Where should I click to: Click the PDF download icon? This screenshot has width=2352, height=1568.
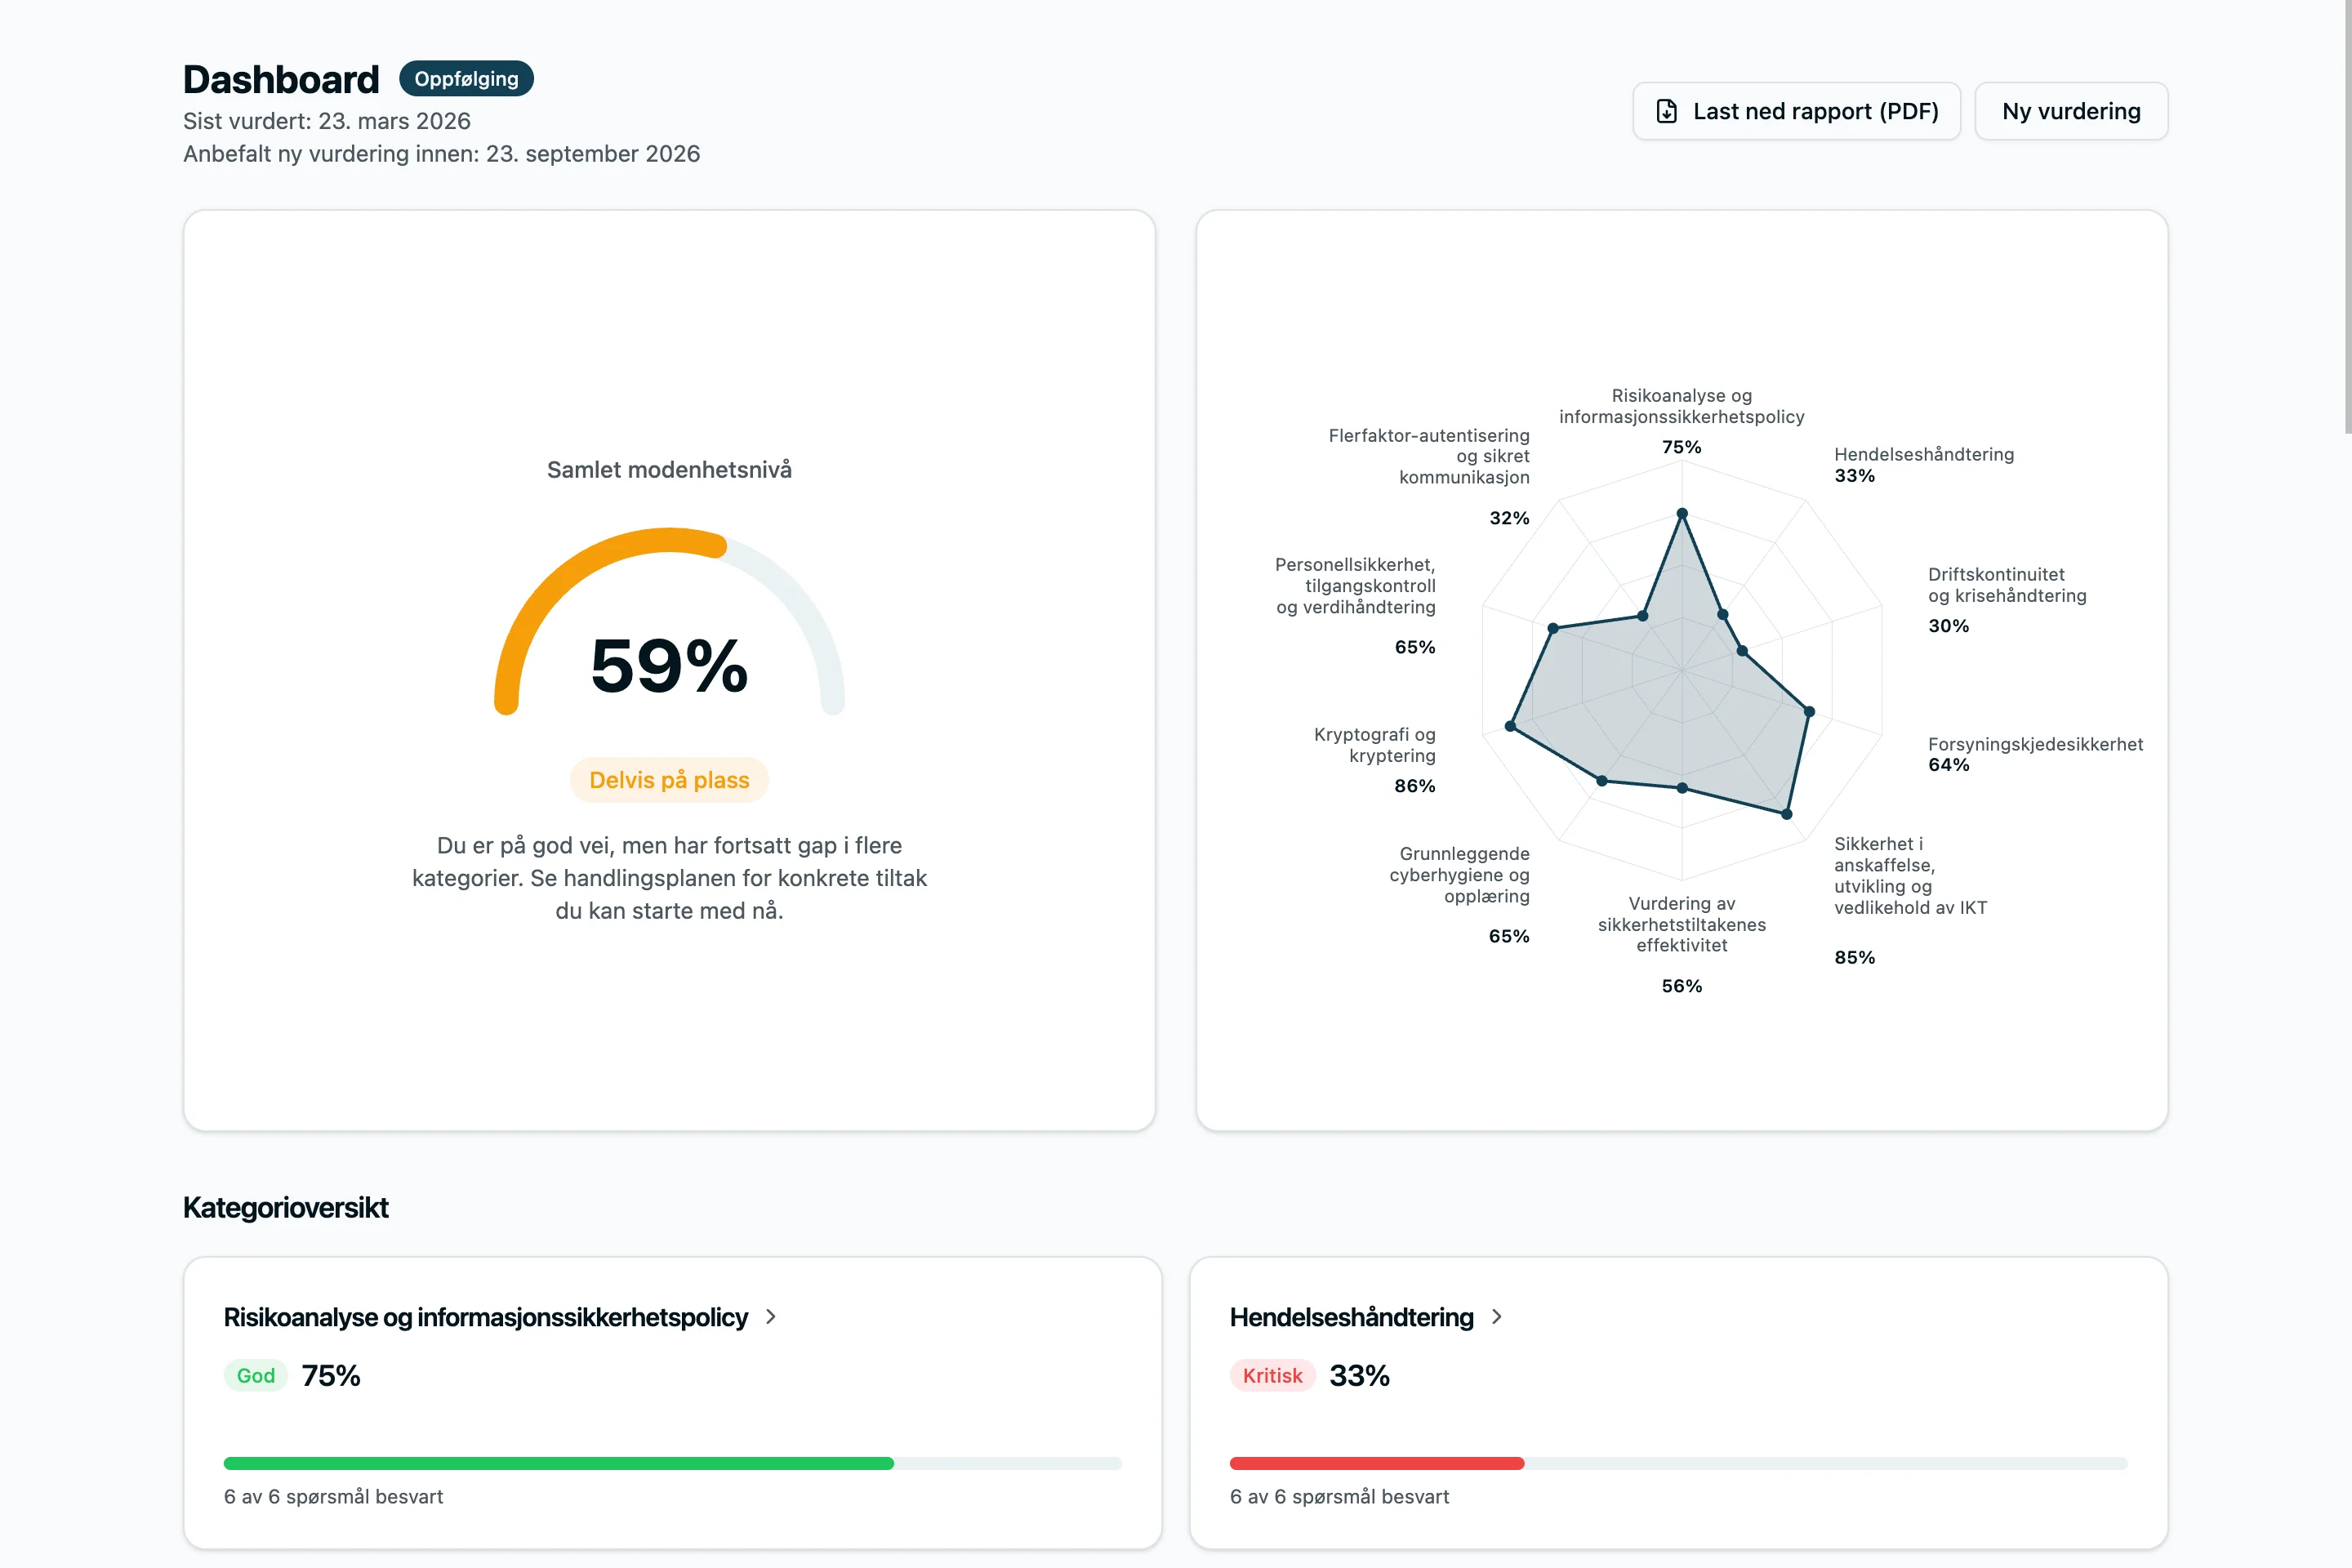point(1666,111)
